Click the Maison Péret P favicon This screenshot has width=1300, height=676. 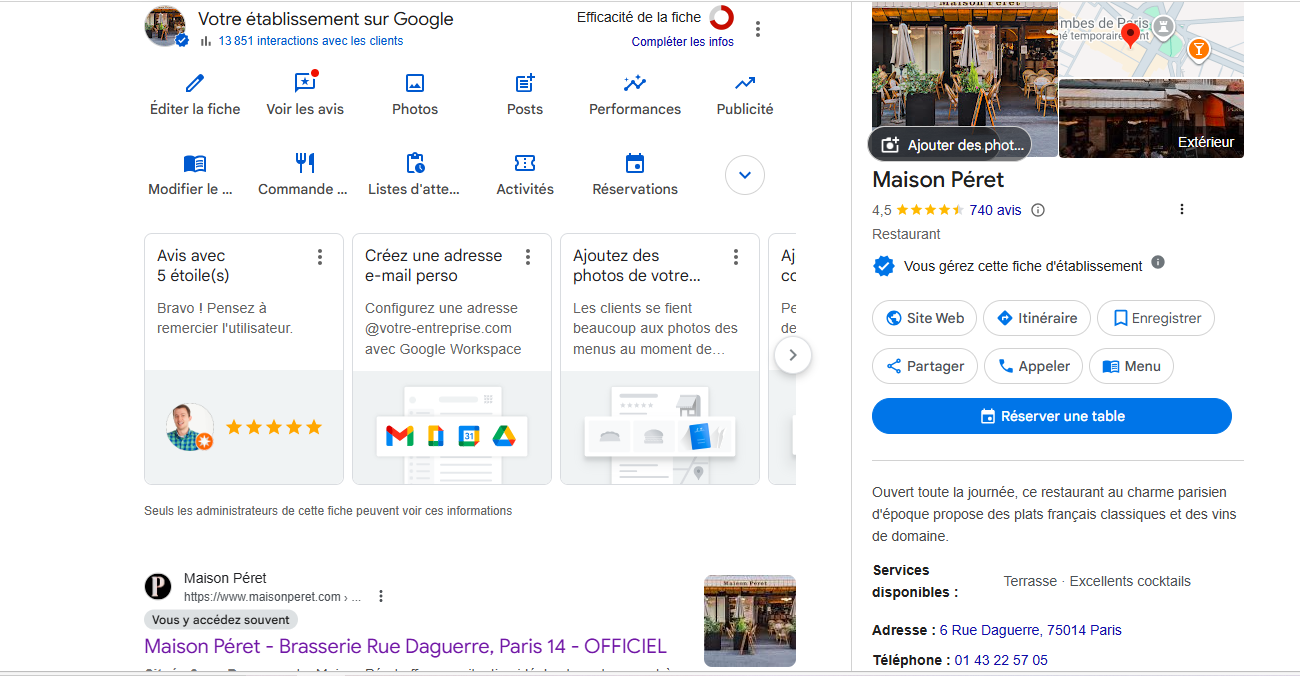[x=158, y=587]
